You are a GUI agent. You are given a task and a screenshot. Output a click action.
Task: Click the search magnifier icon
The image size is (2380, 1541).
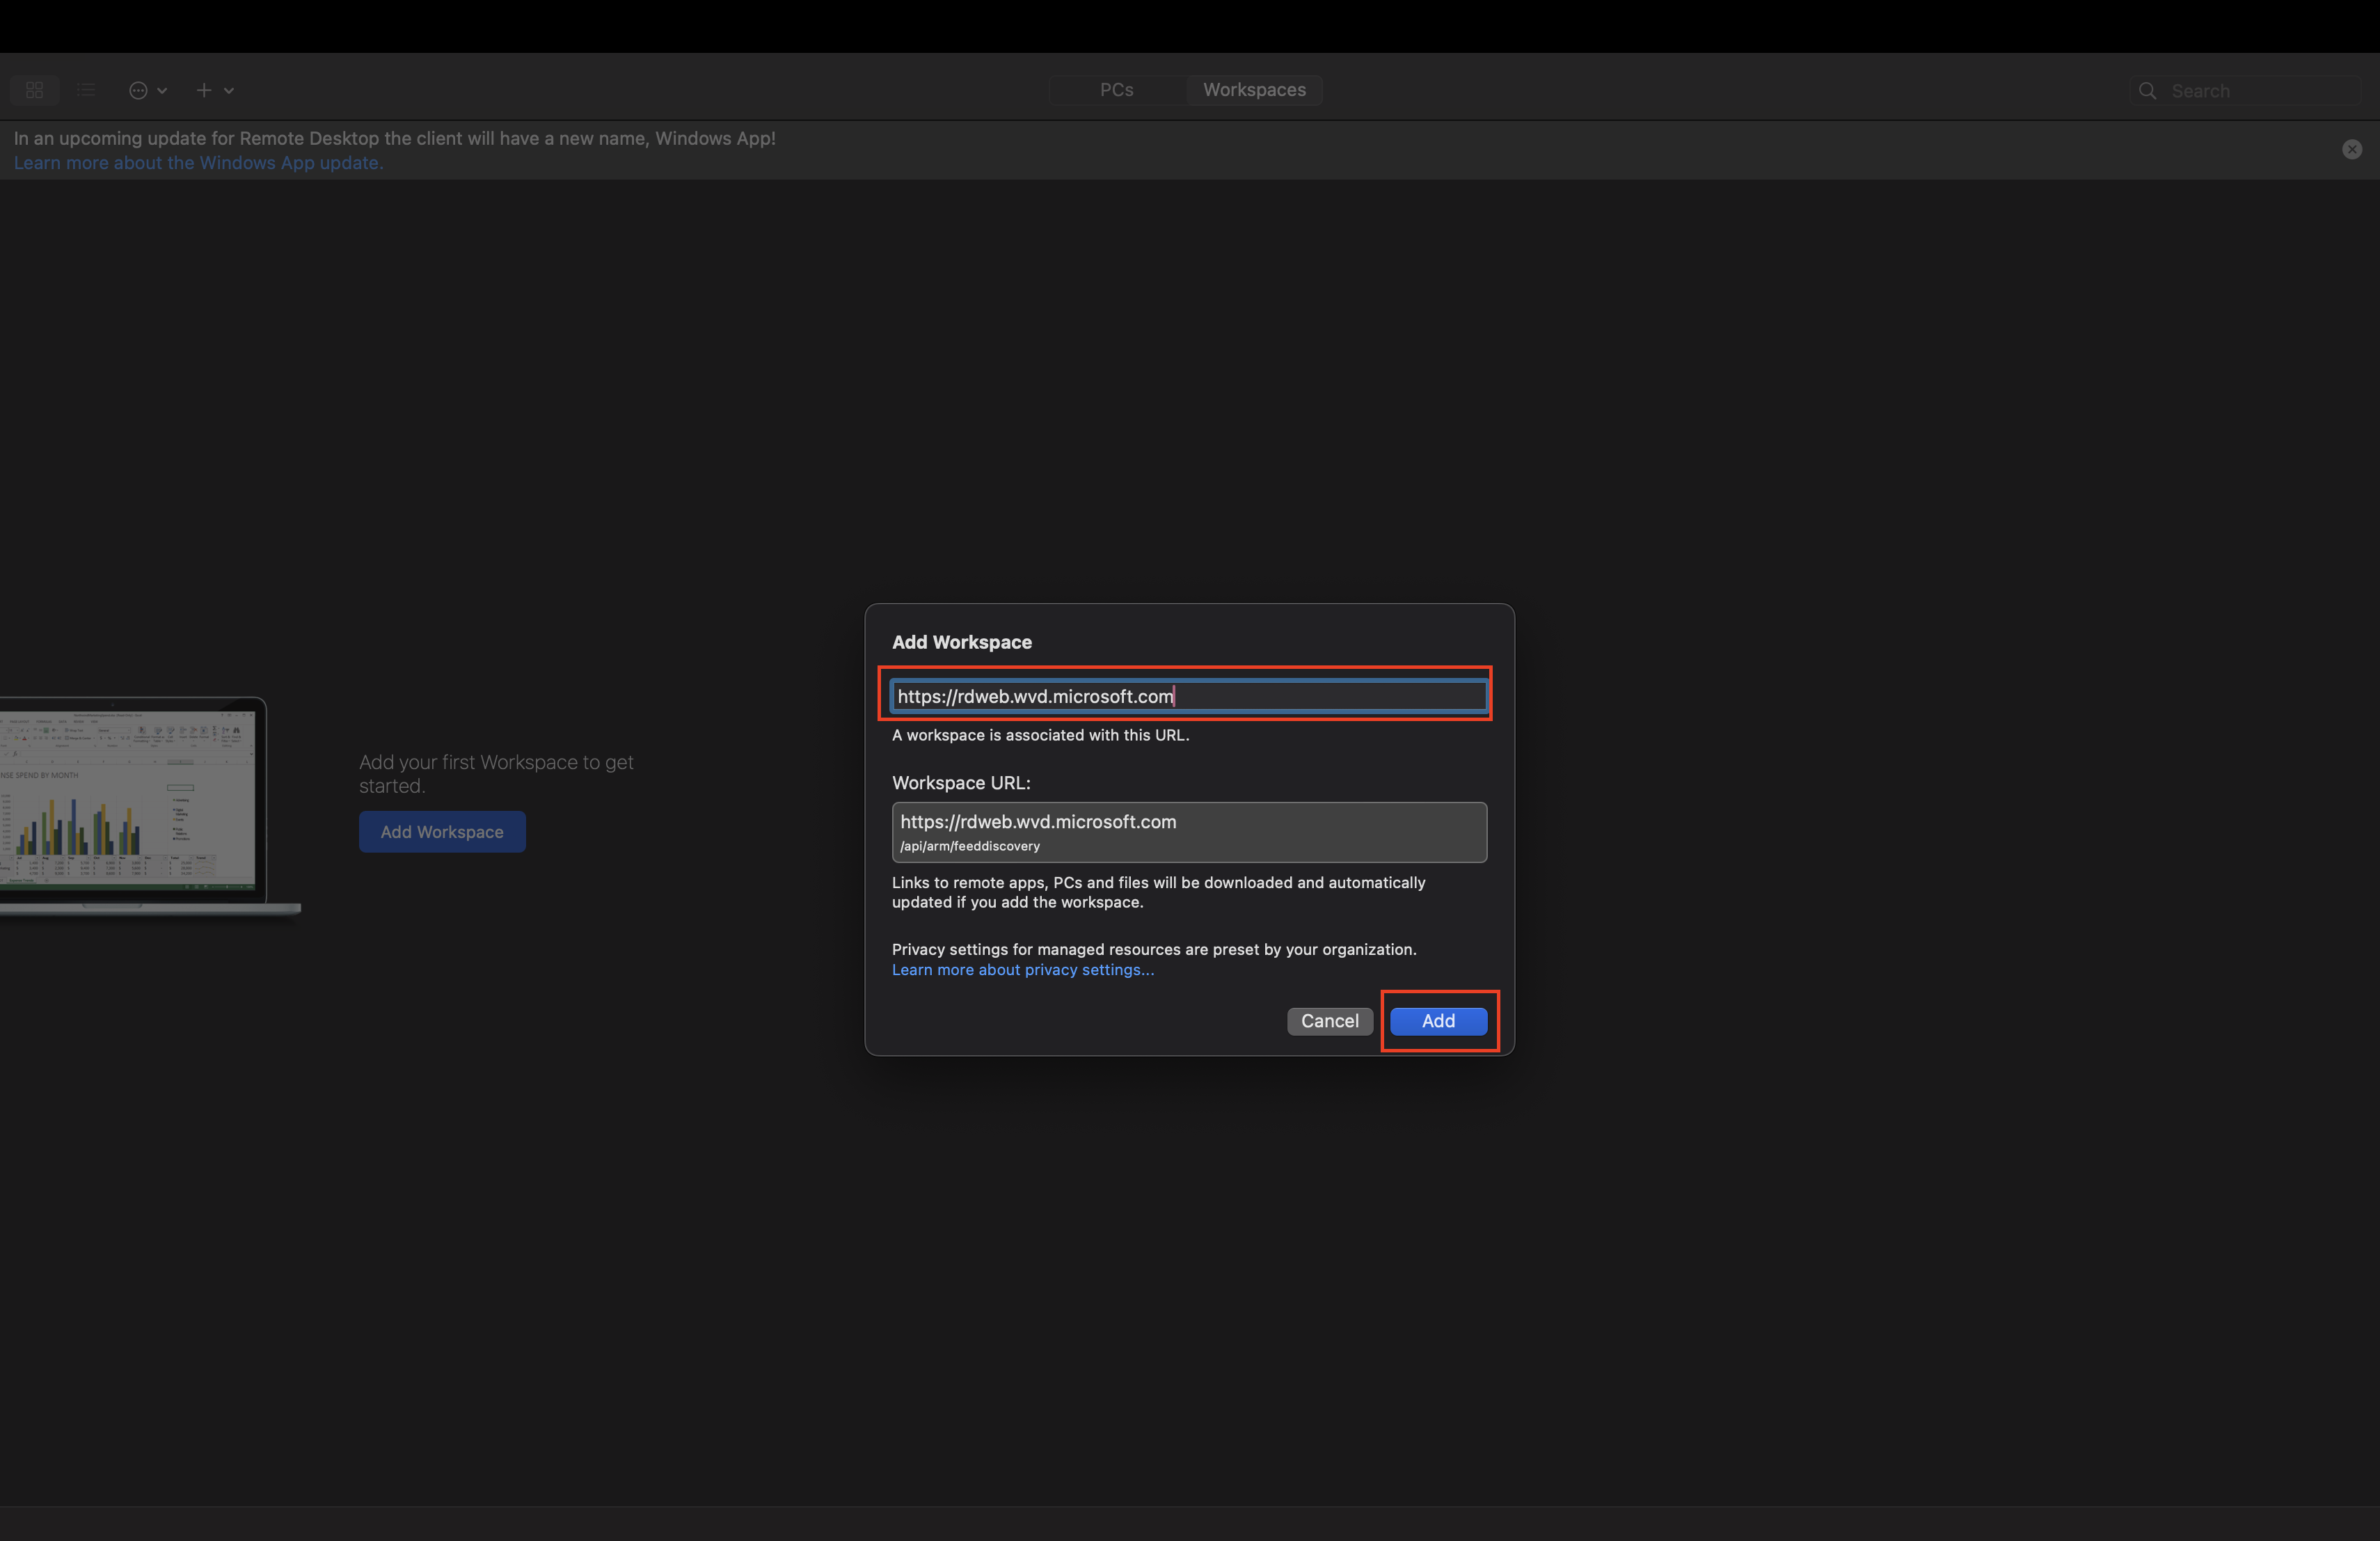coord(2147,91)
